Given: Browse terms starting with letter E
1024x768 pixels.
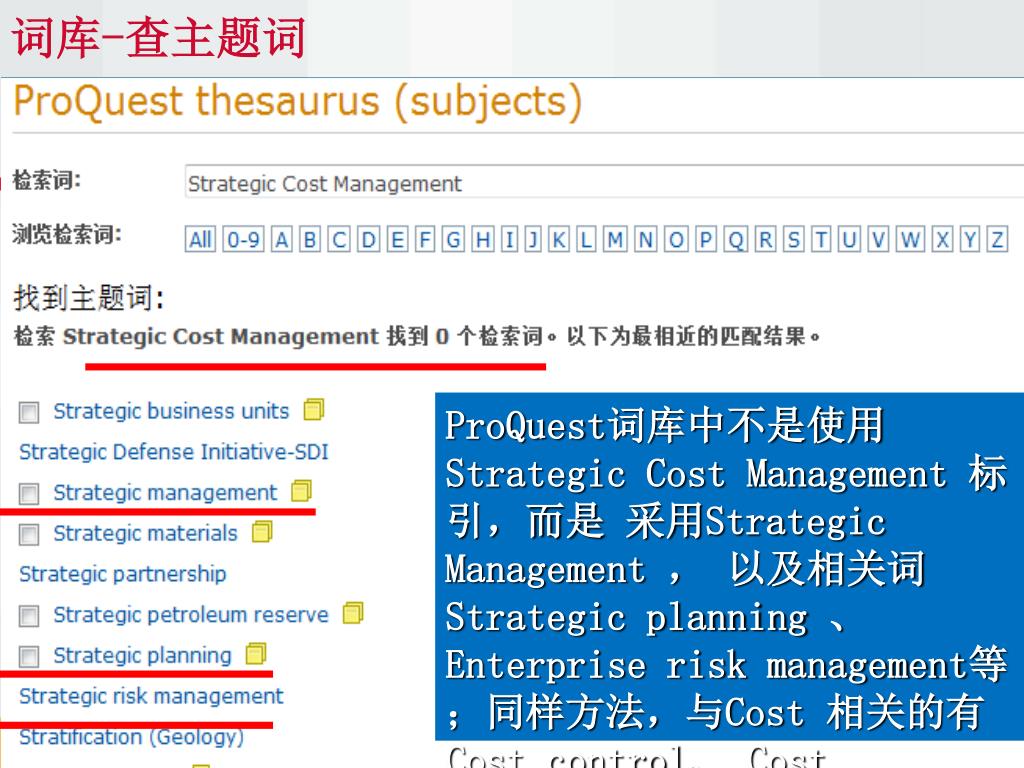Looking at the screenshot, I should 396,240.
